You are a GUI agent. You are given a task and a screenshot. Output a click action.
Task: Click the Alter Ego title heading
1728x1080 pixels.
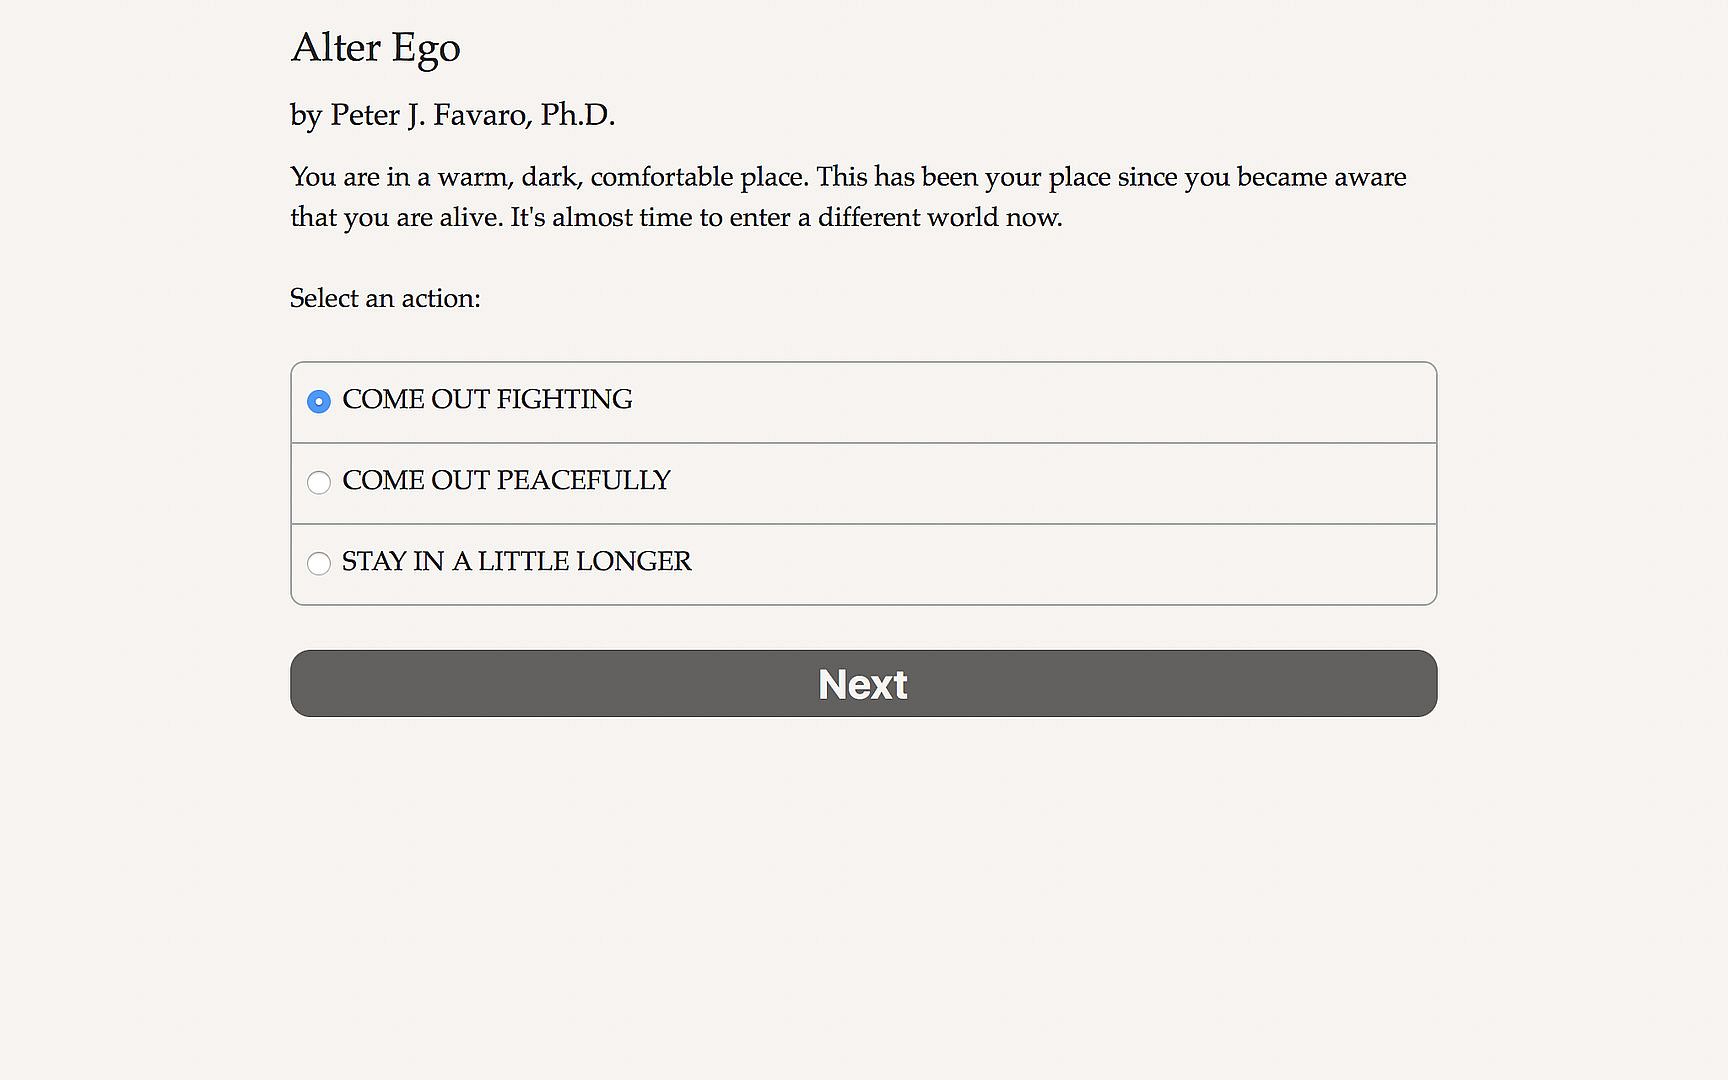coord(375,48)
